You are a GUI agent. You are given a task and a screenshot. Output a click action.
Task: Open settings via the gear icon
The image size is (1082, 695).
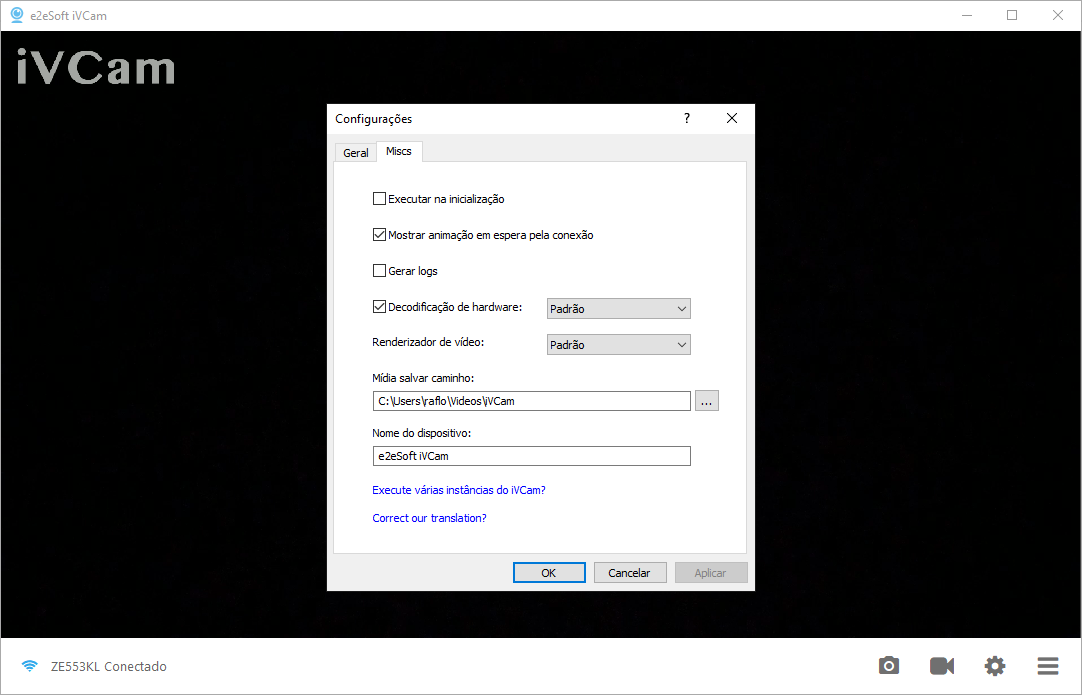tap(994, 666)
